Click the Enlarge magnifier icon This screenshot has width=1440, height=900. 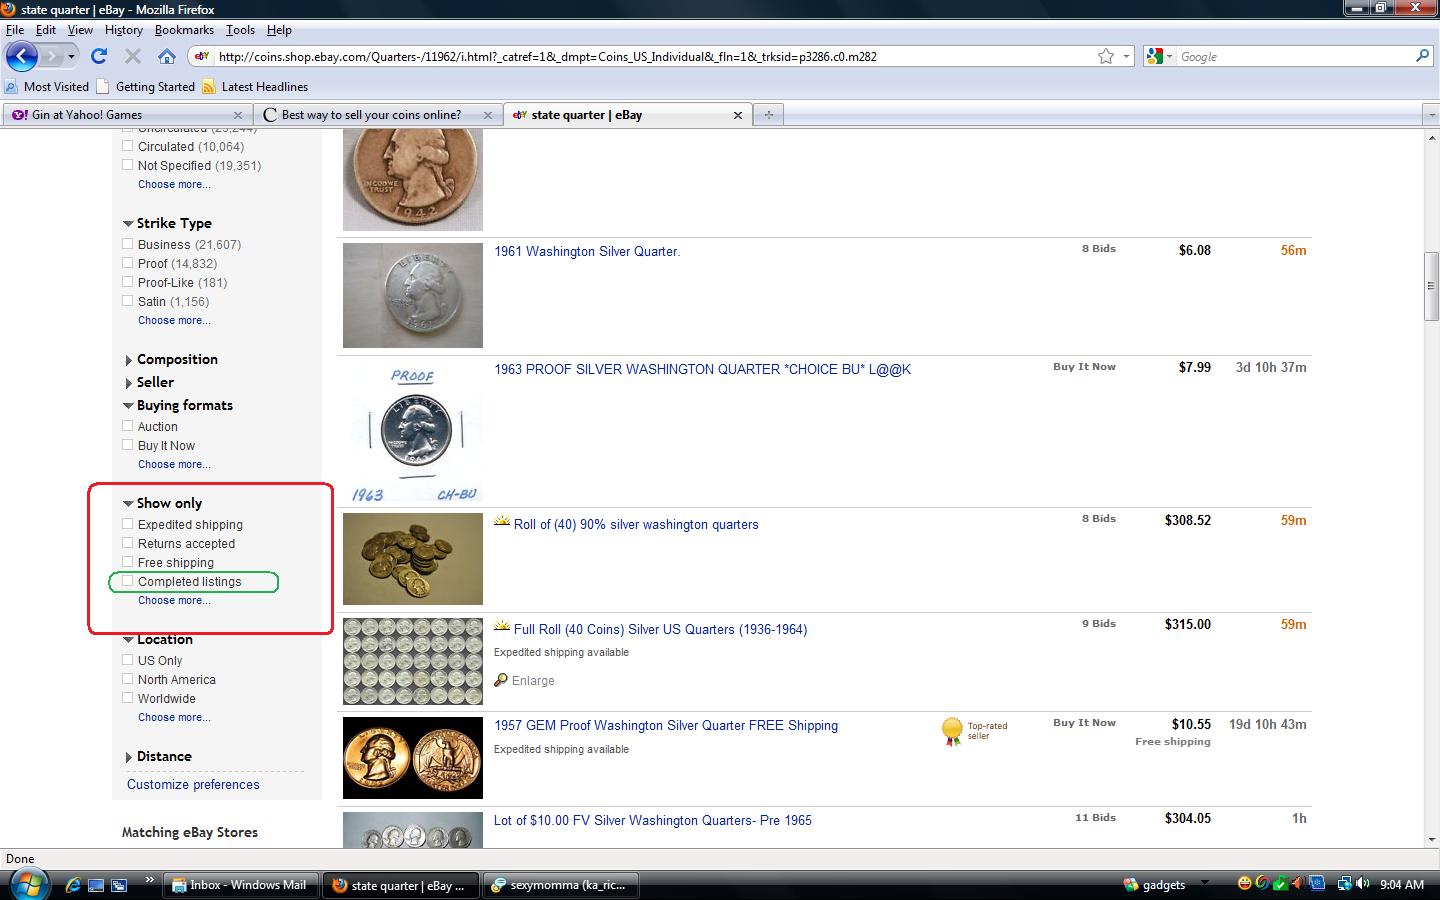coord(501,680)
